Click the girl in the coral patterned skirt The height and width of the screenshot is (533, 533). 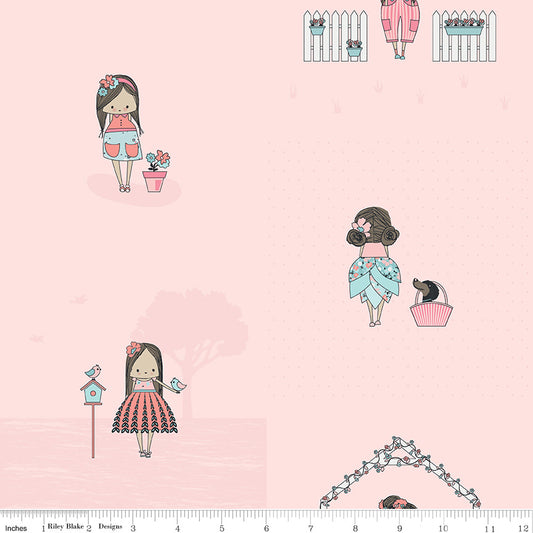145,399
